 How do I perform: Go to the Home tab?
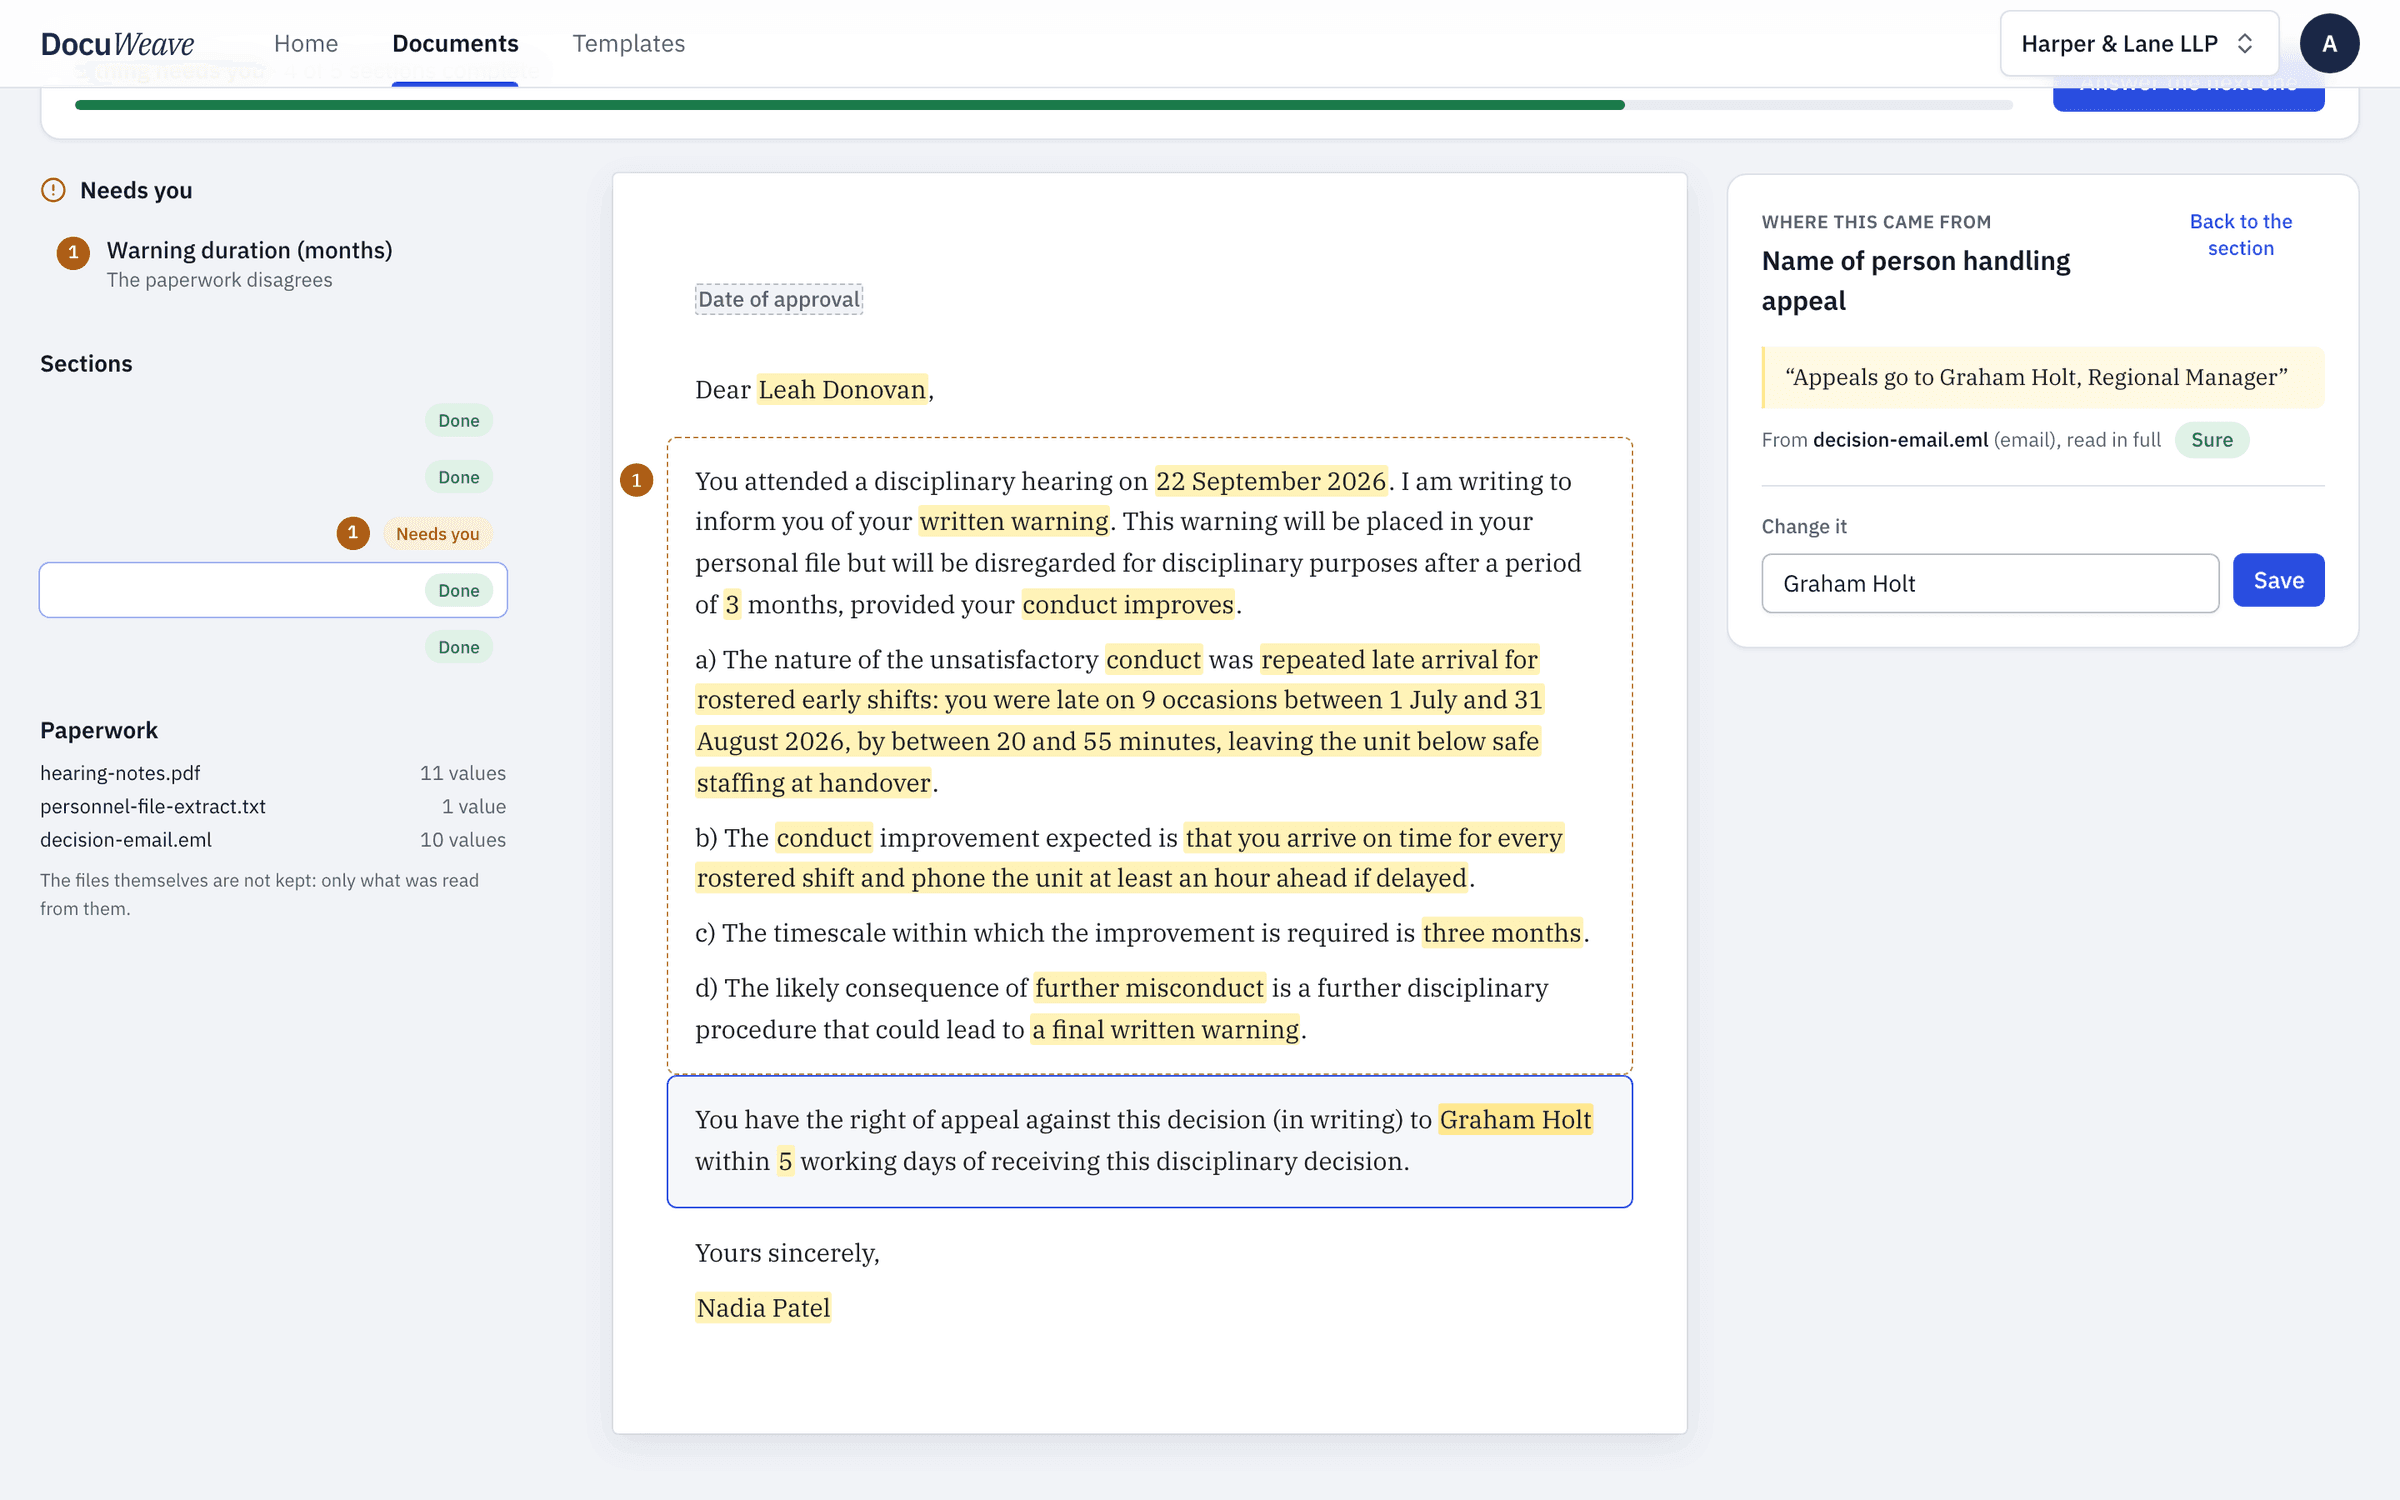click(x=306, y=44)
